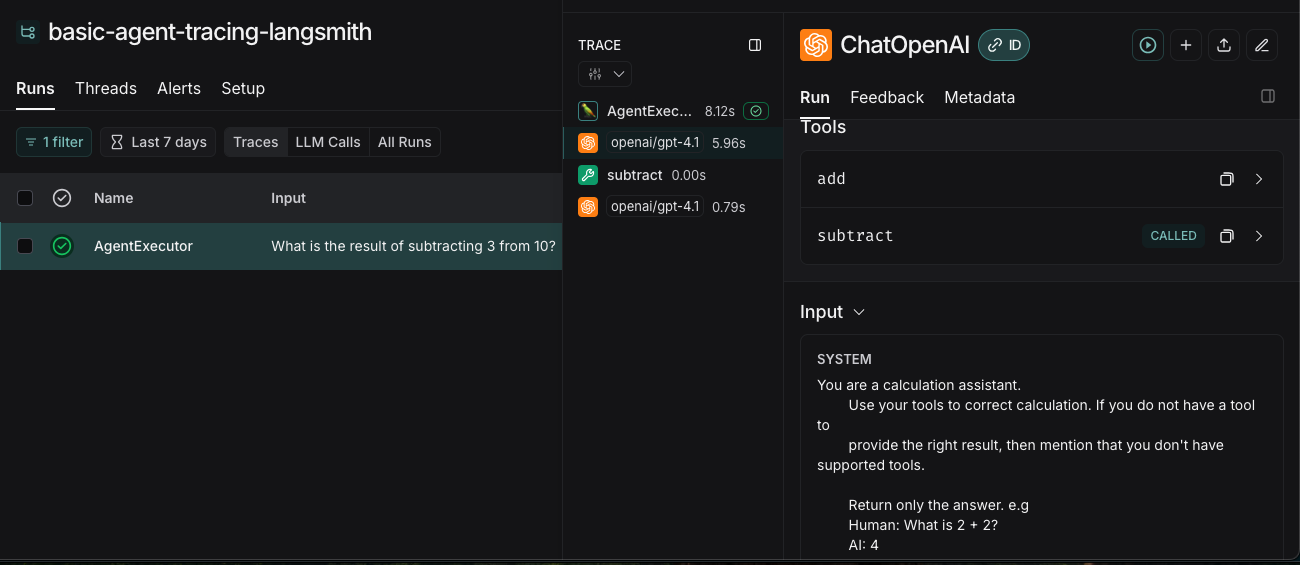Show All Runs view
The width and height of the screenshot is (1300, 565).
[x=405, y=142]
